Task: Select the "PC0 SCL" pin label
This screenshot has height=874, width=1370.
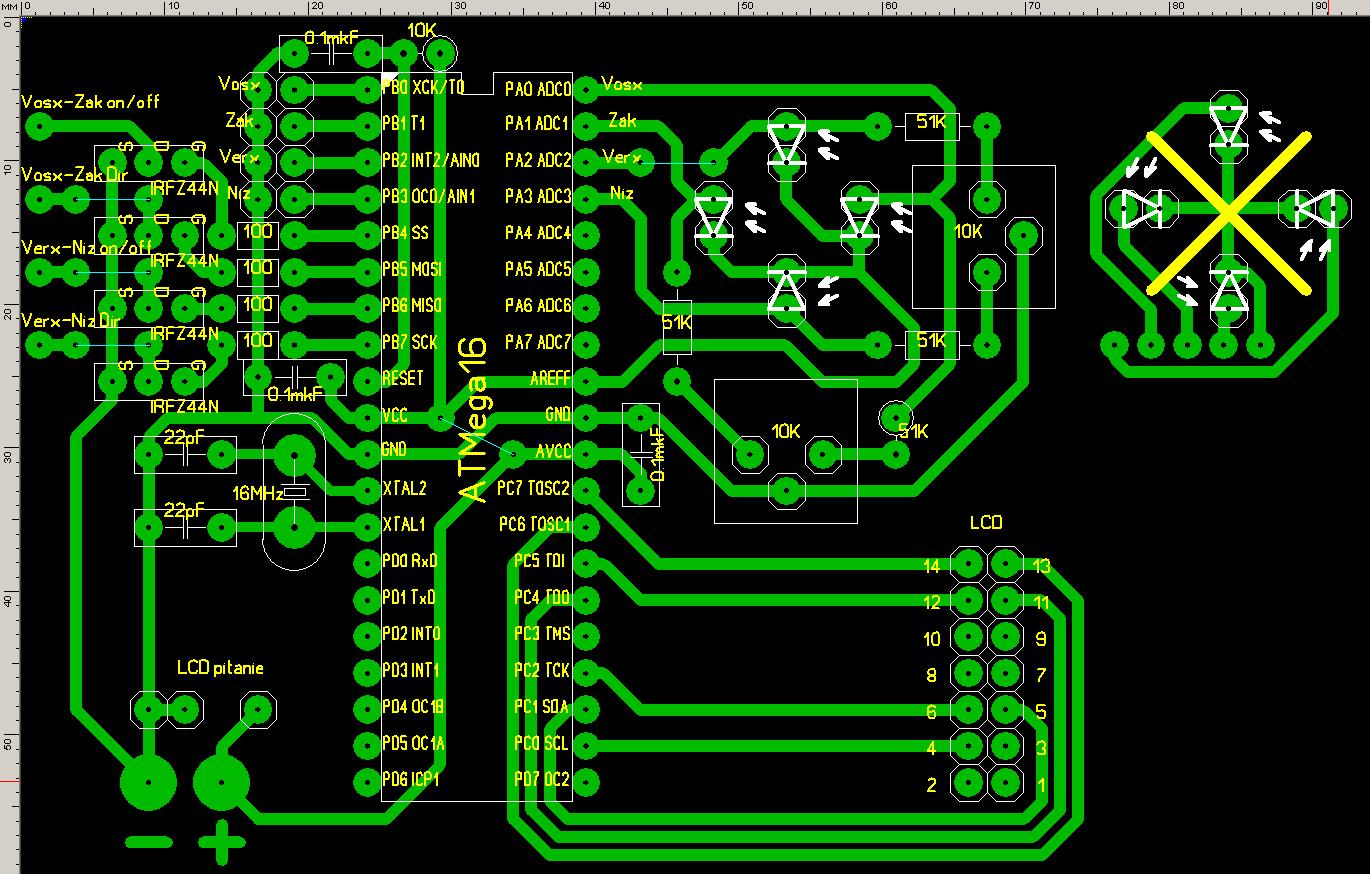Action: pyautogui.click(x=541, y=743)
